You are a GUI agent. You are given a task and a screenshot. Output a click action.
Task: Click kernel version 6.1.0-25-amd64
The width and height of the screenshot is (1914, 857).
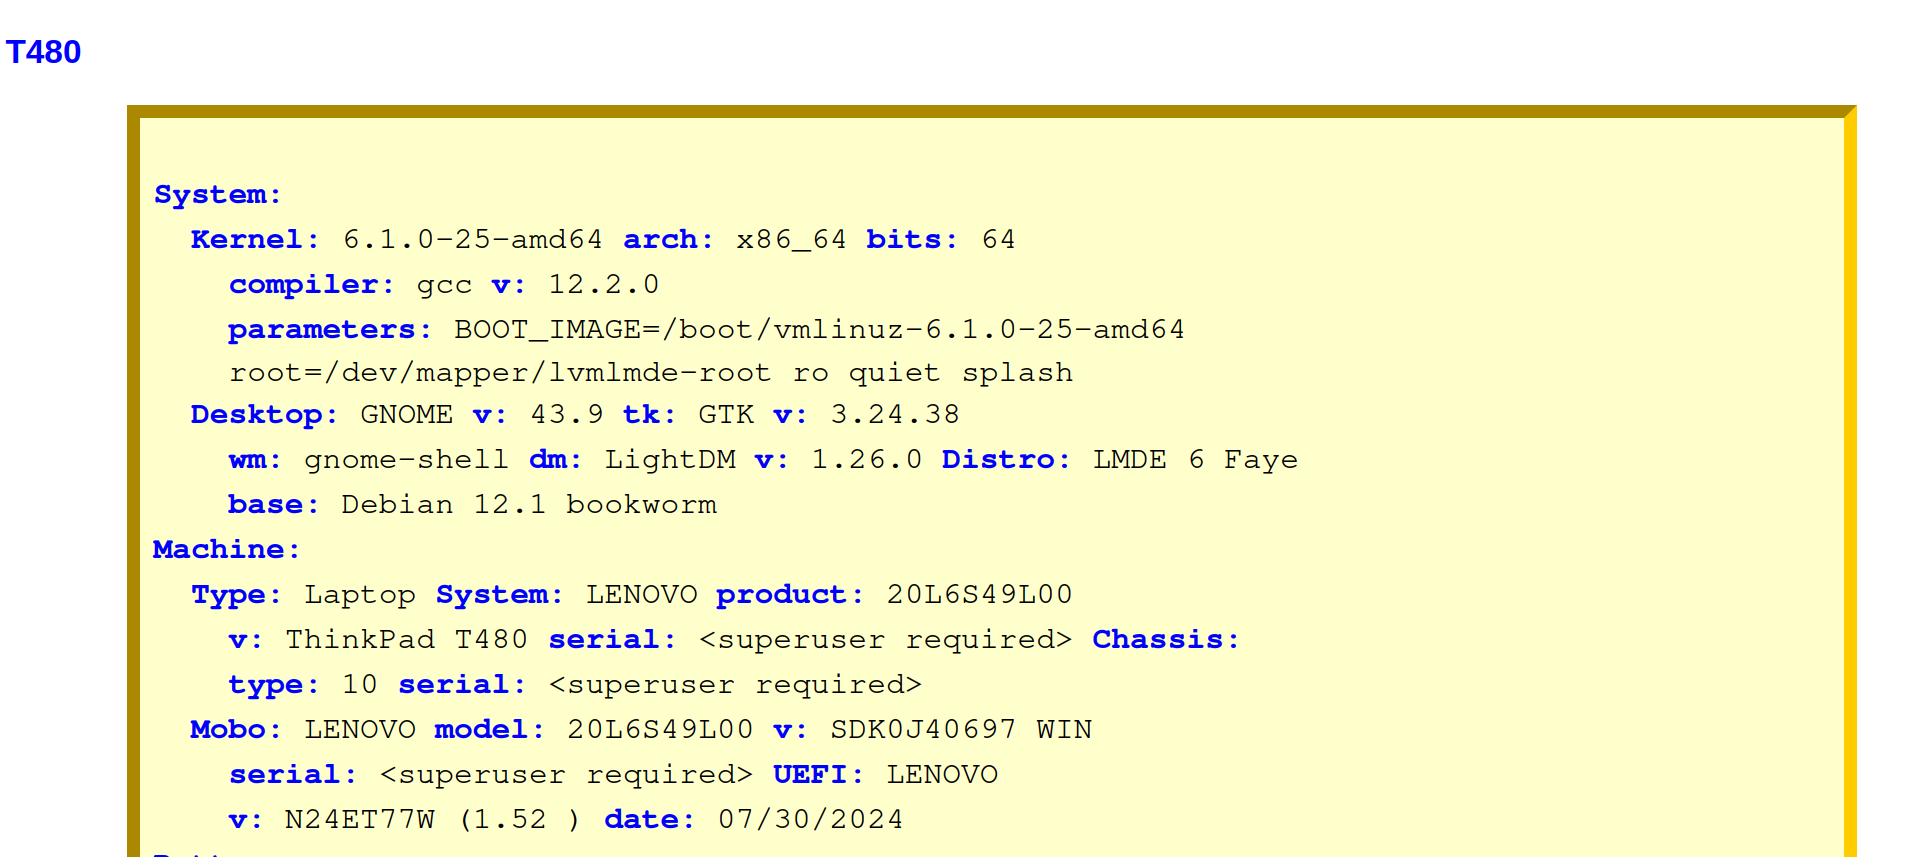tap(473, 239)
